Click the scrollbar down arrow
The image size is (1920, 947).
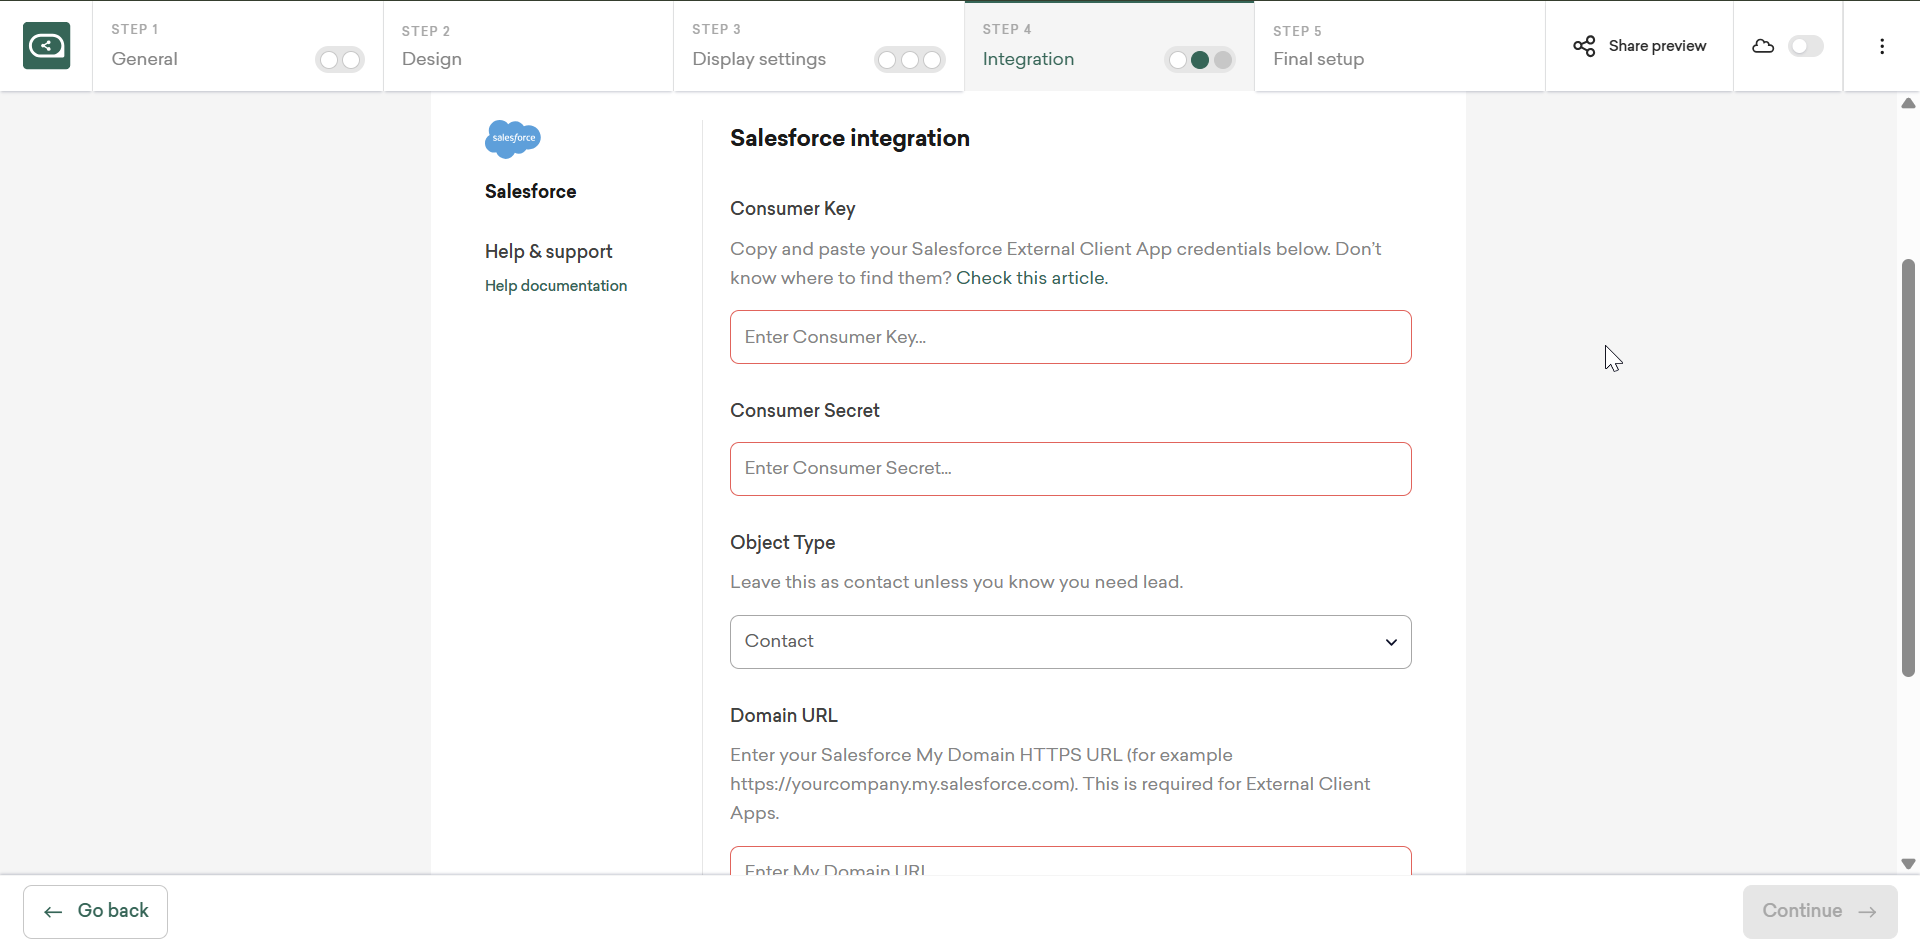tap(1908, 864)
